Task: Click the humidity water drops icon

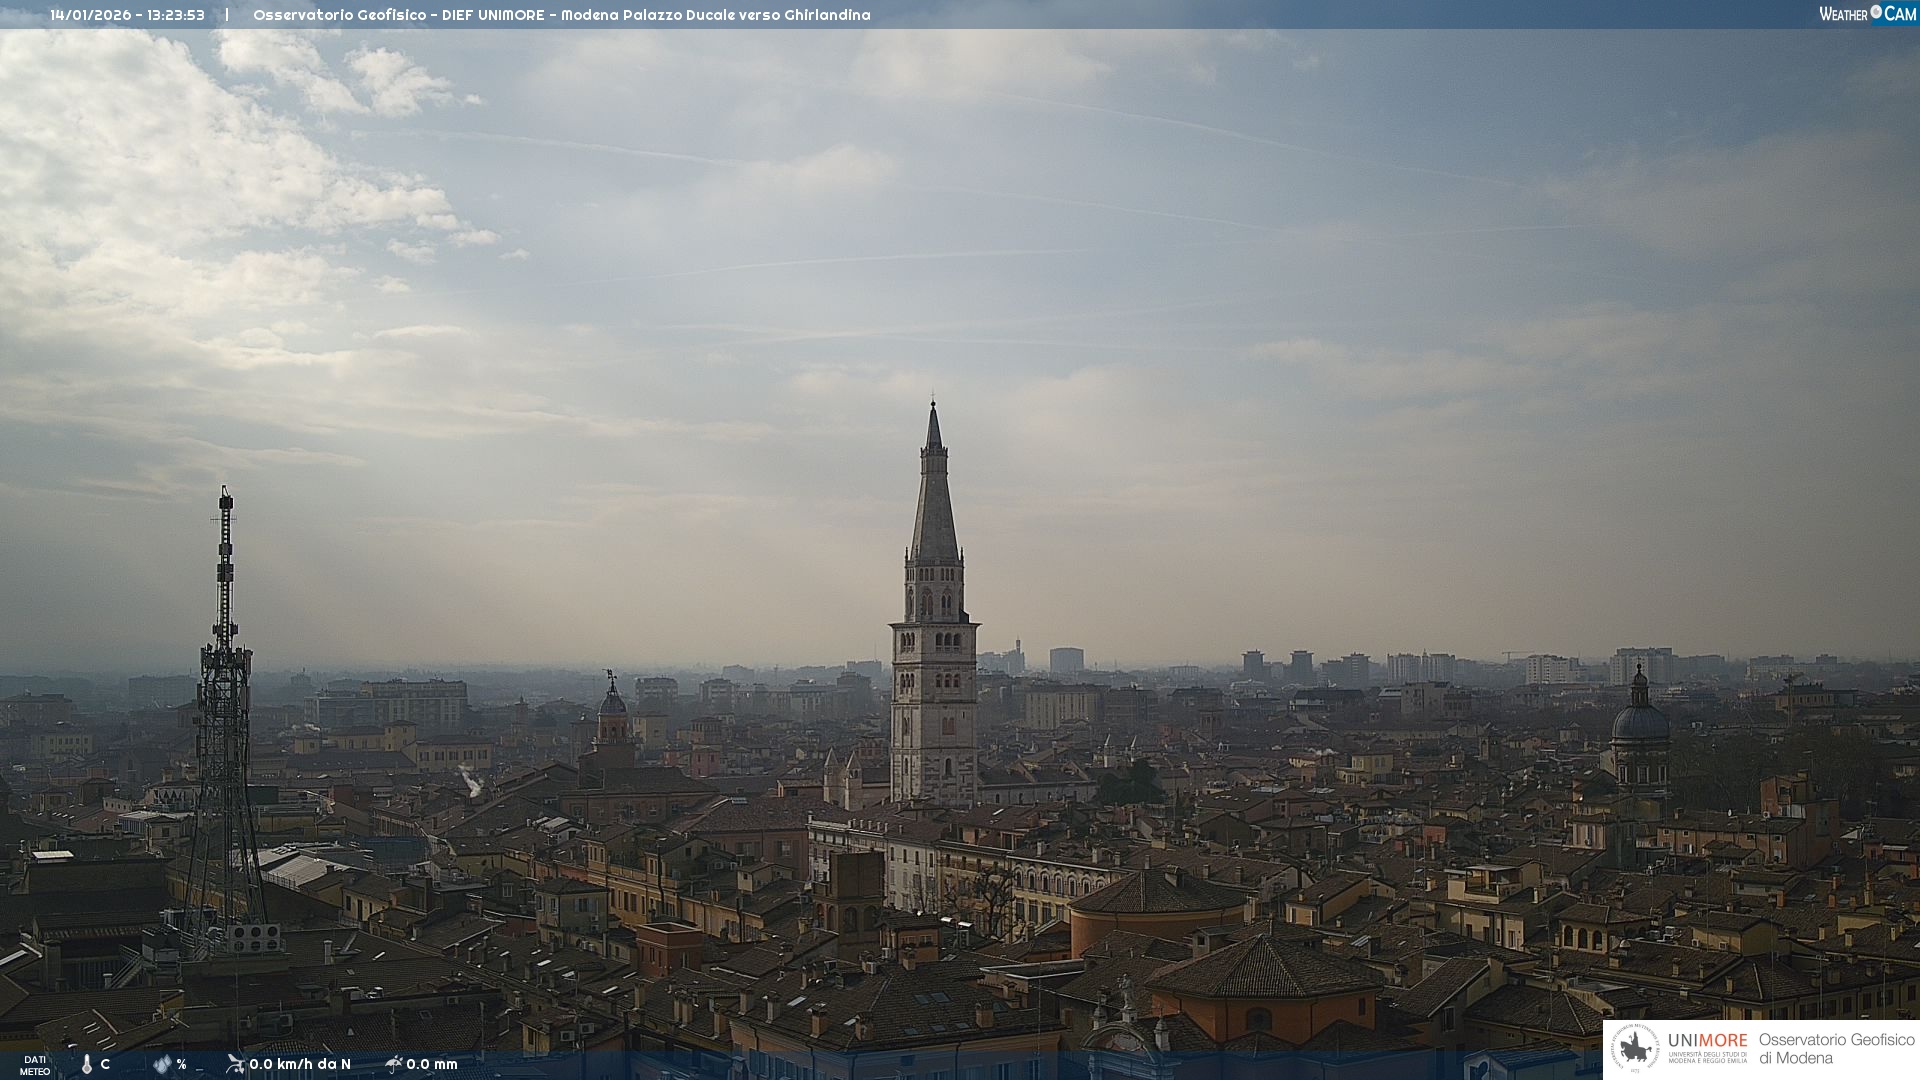Action: tap(162, 1064)
